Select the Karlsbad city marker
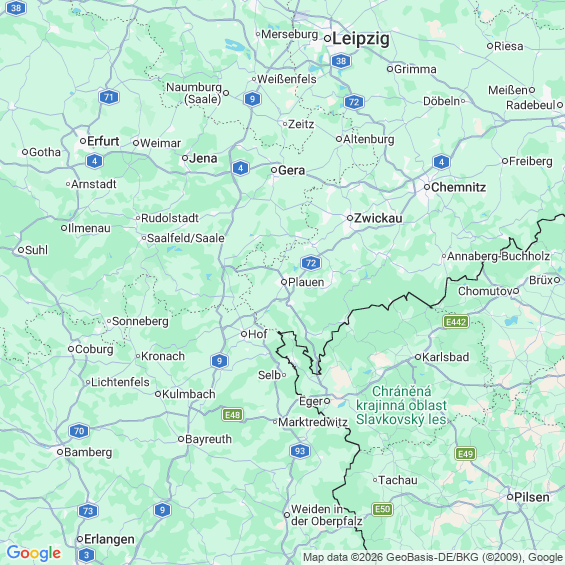Image resolution: width=565 pixels, height=565 pixels. (418, 357)
